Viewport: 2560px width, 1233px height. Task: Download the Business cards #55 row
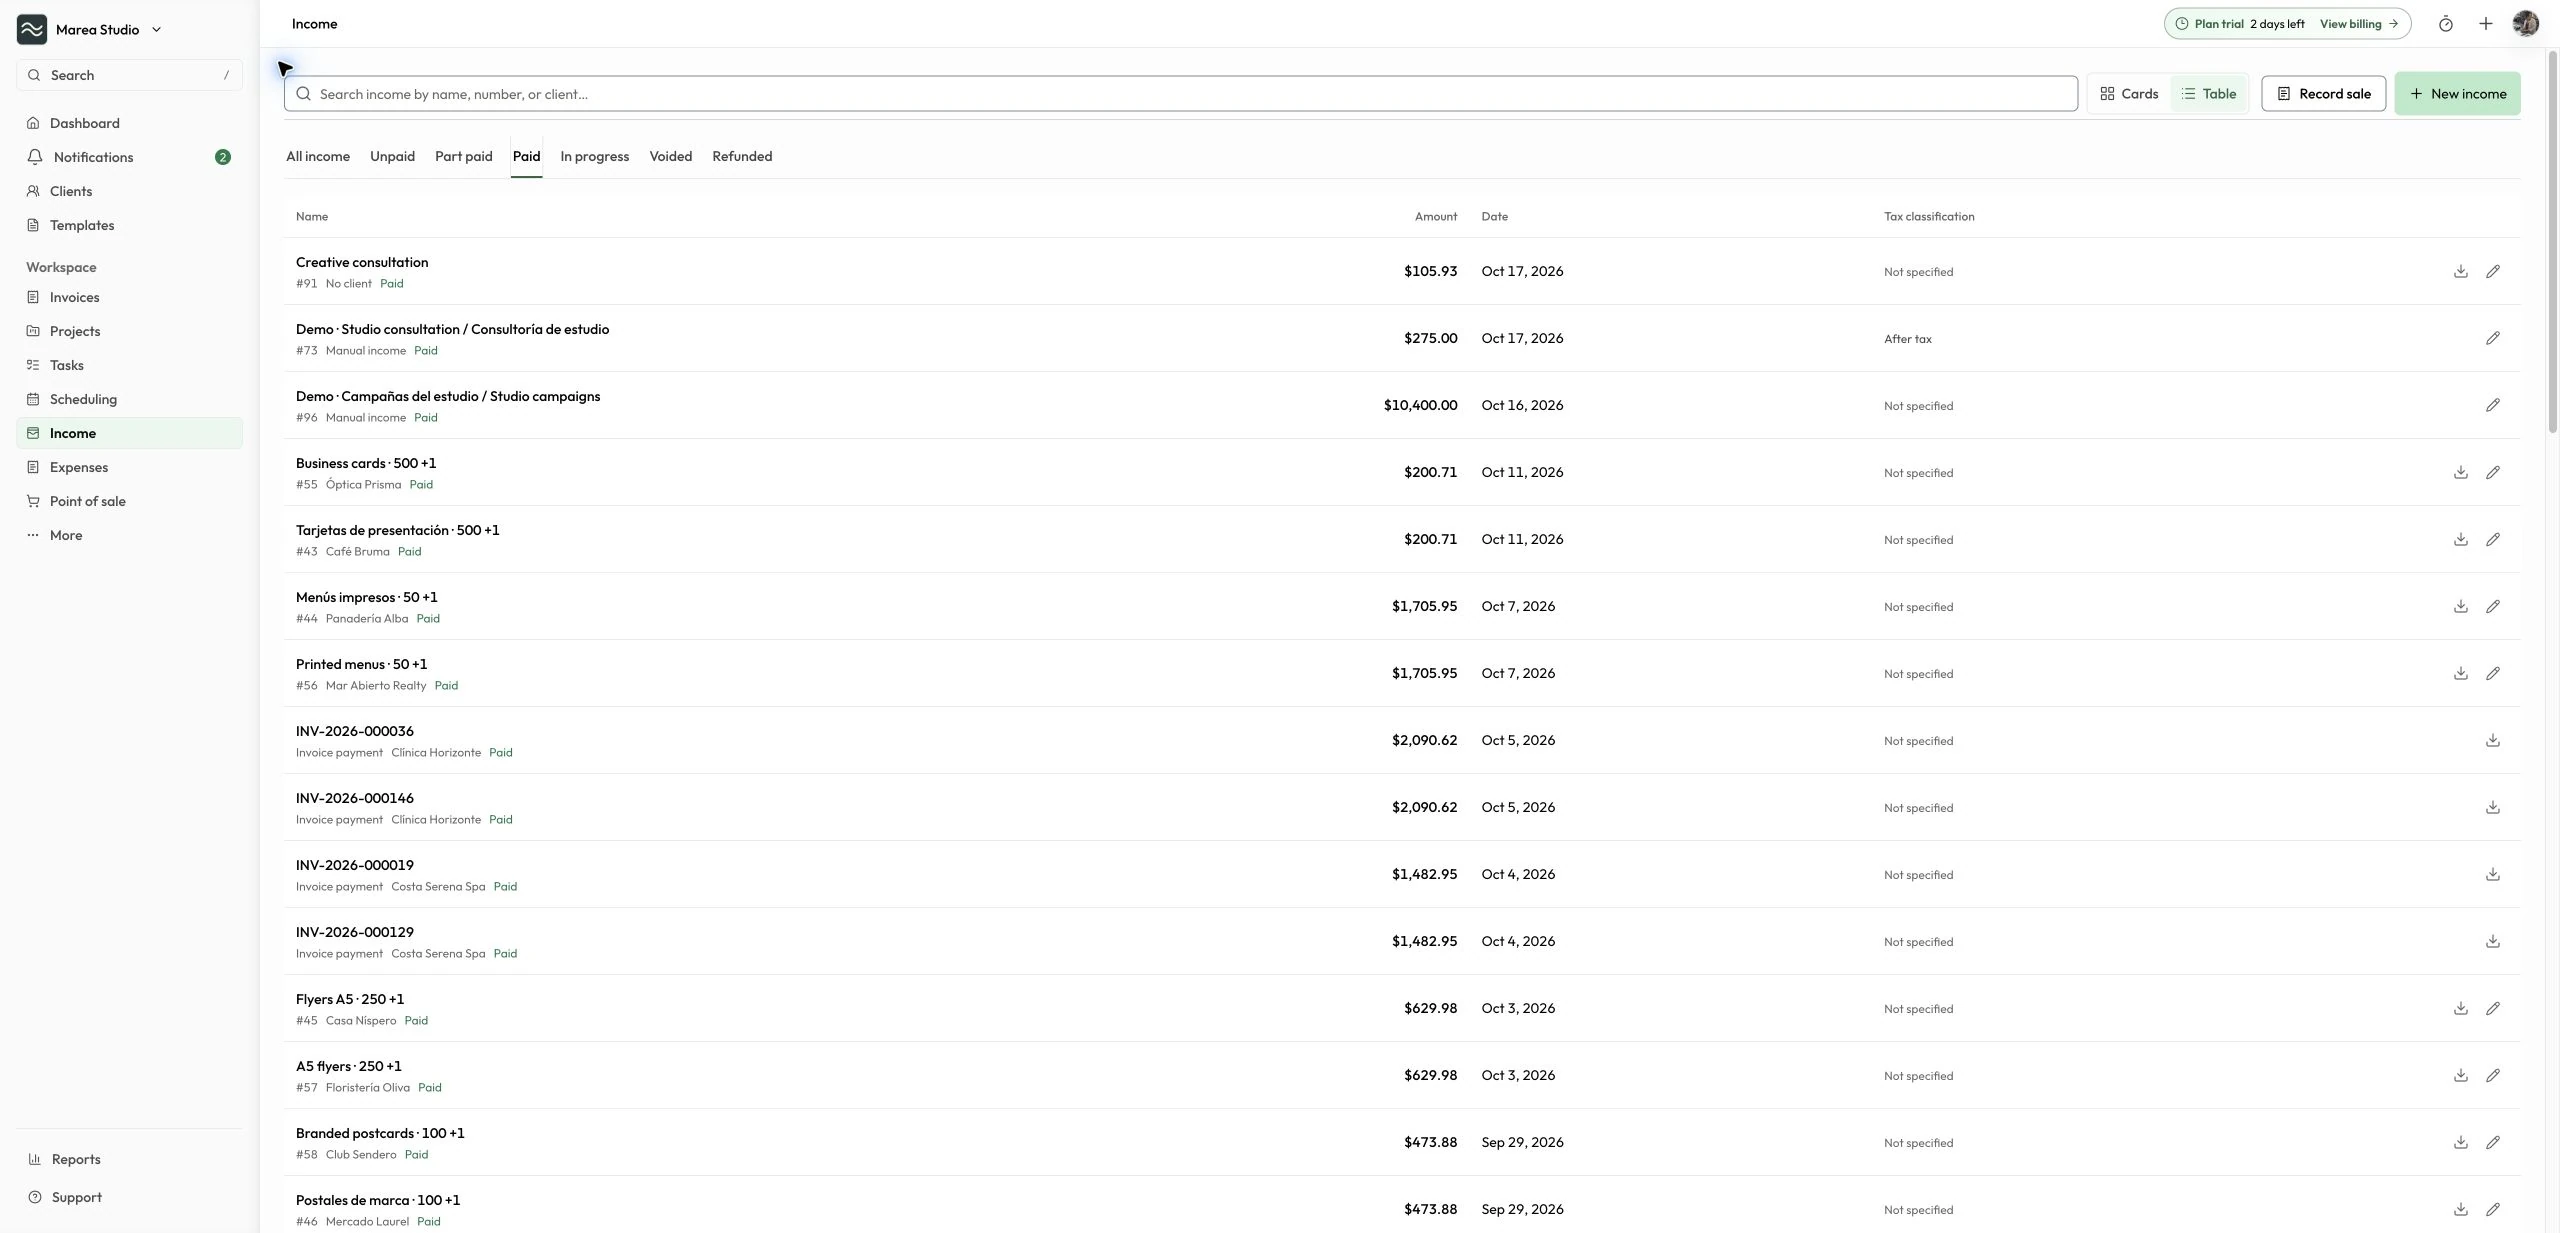coord(2460,472)
